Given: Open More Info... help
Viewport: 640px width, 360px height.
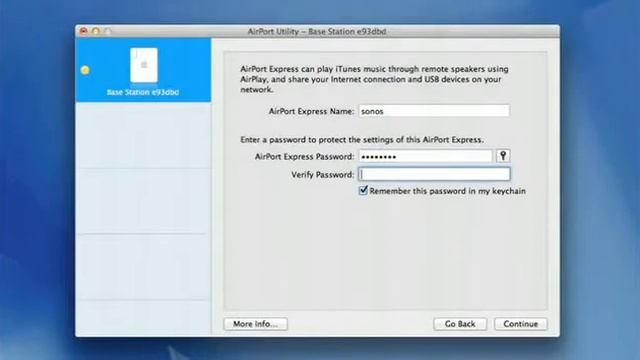Looking at the screenshot, I should tap(256, 324).
